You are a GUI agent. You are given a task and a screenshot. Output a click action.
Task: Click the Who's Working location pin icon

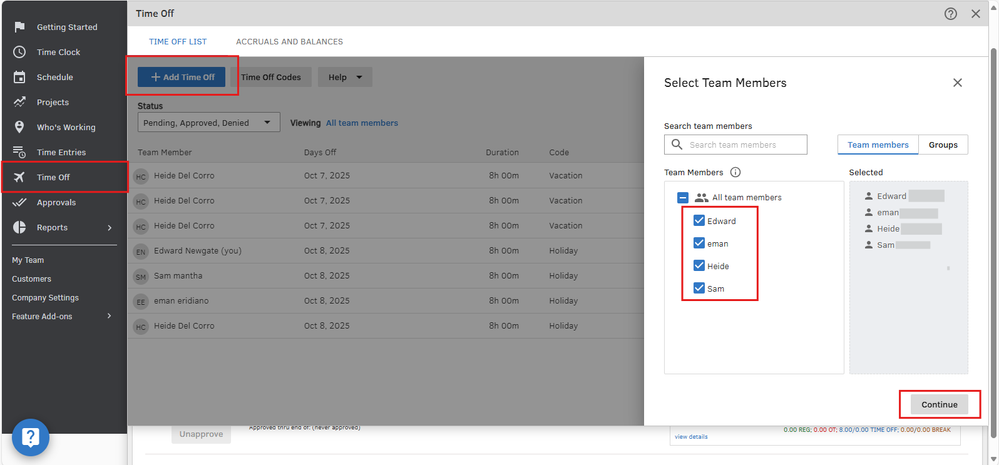pos(19,127)
